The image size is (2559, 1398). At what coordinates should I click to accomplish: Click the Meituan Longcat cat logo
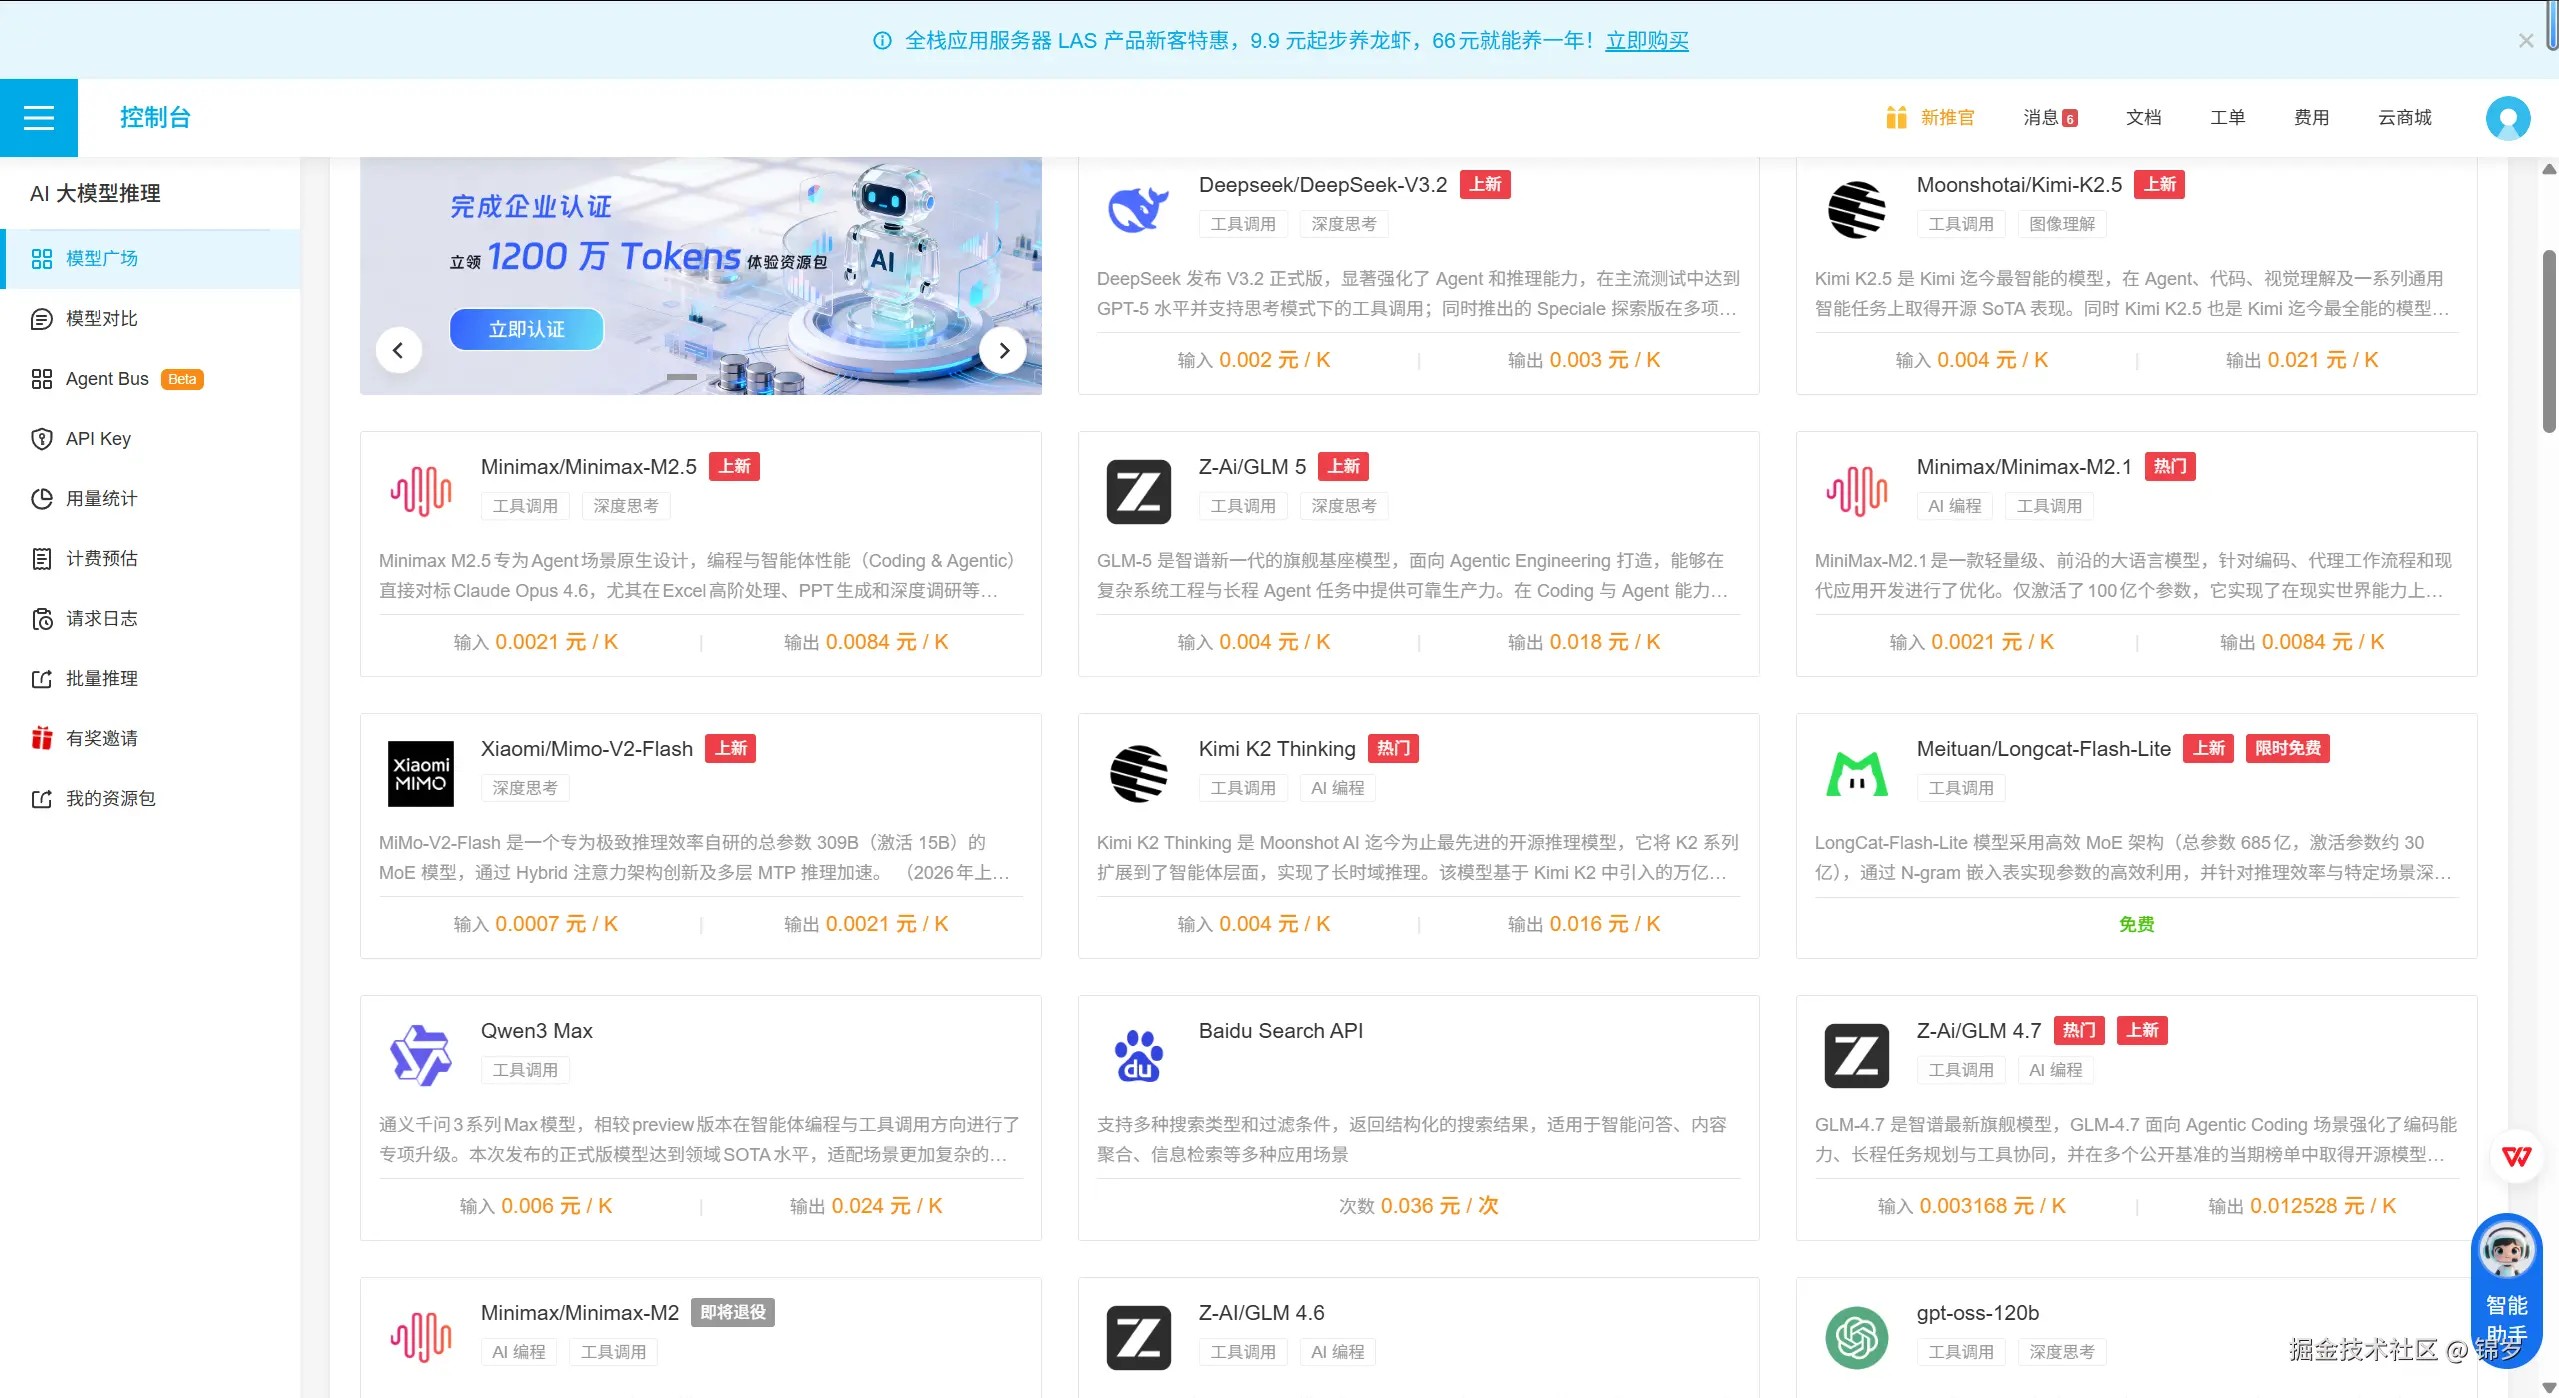1856,774
